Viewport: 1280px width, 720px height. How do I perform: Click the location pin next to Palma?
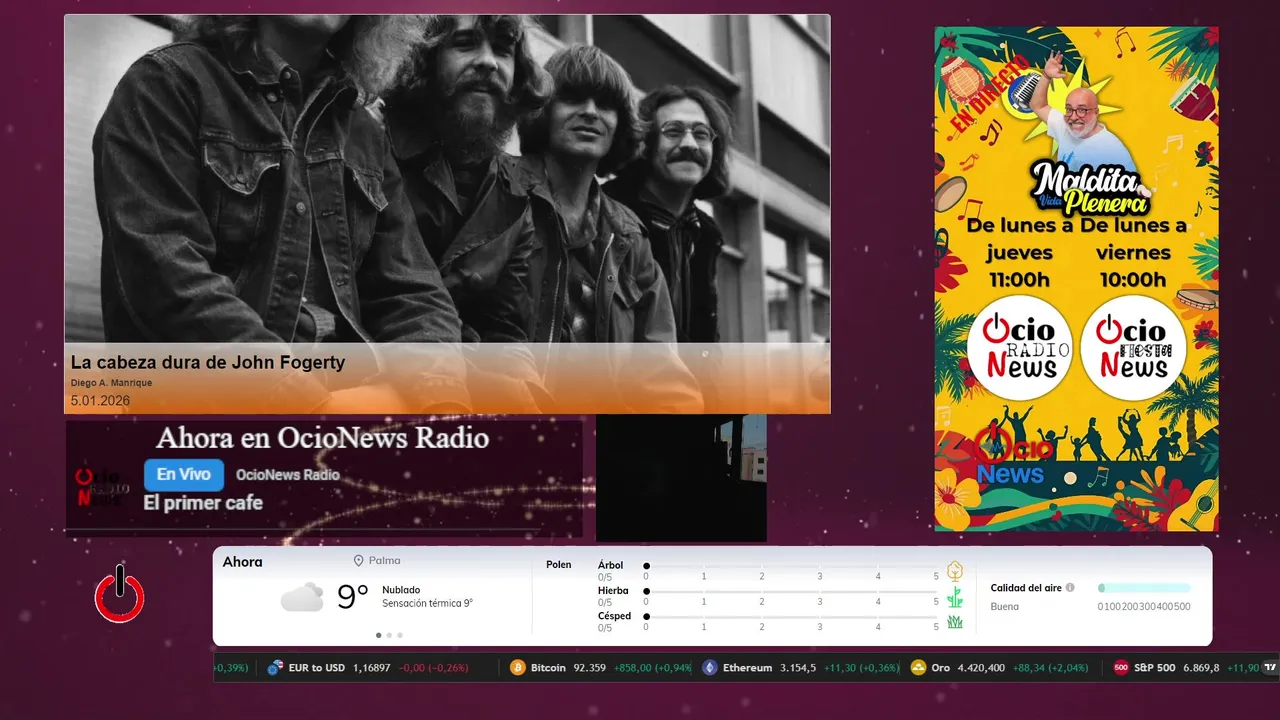358,561
